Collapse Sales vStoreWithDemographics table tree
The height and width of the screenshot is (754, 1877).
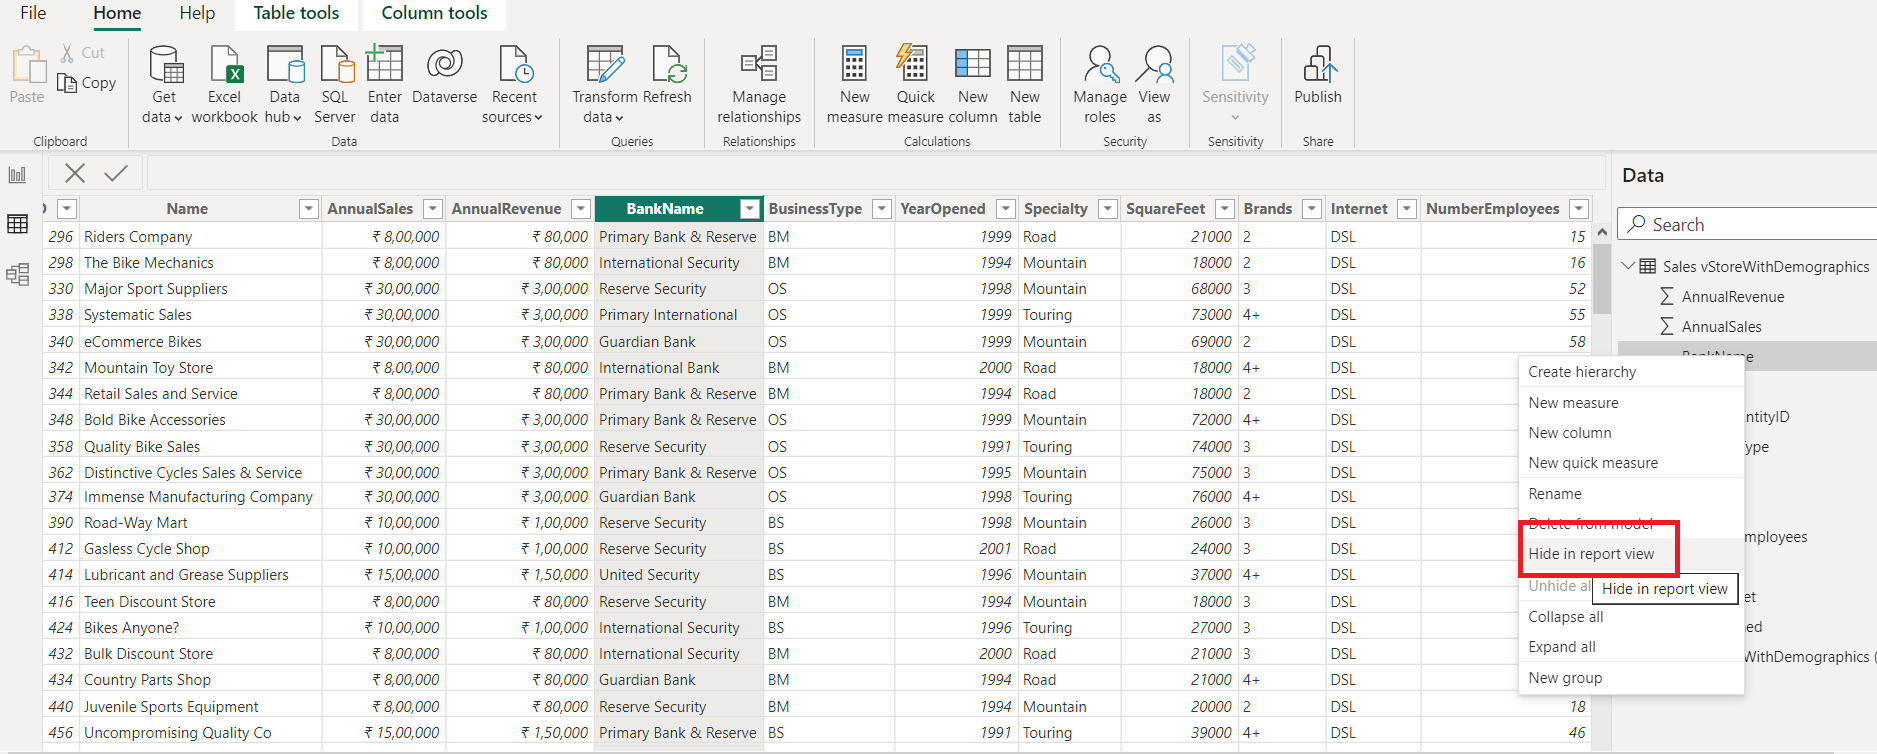coord(1628,266)
